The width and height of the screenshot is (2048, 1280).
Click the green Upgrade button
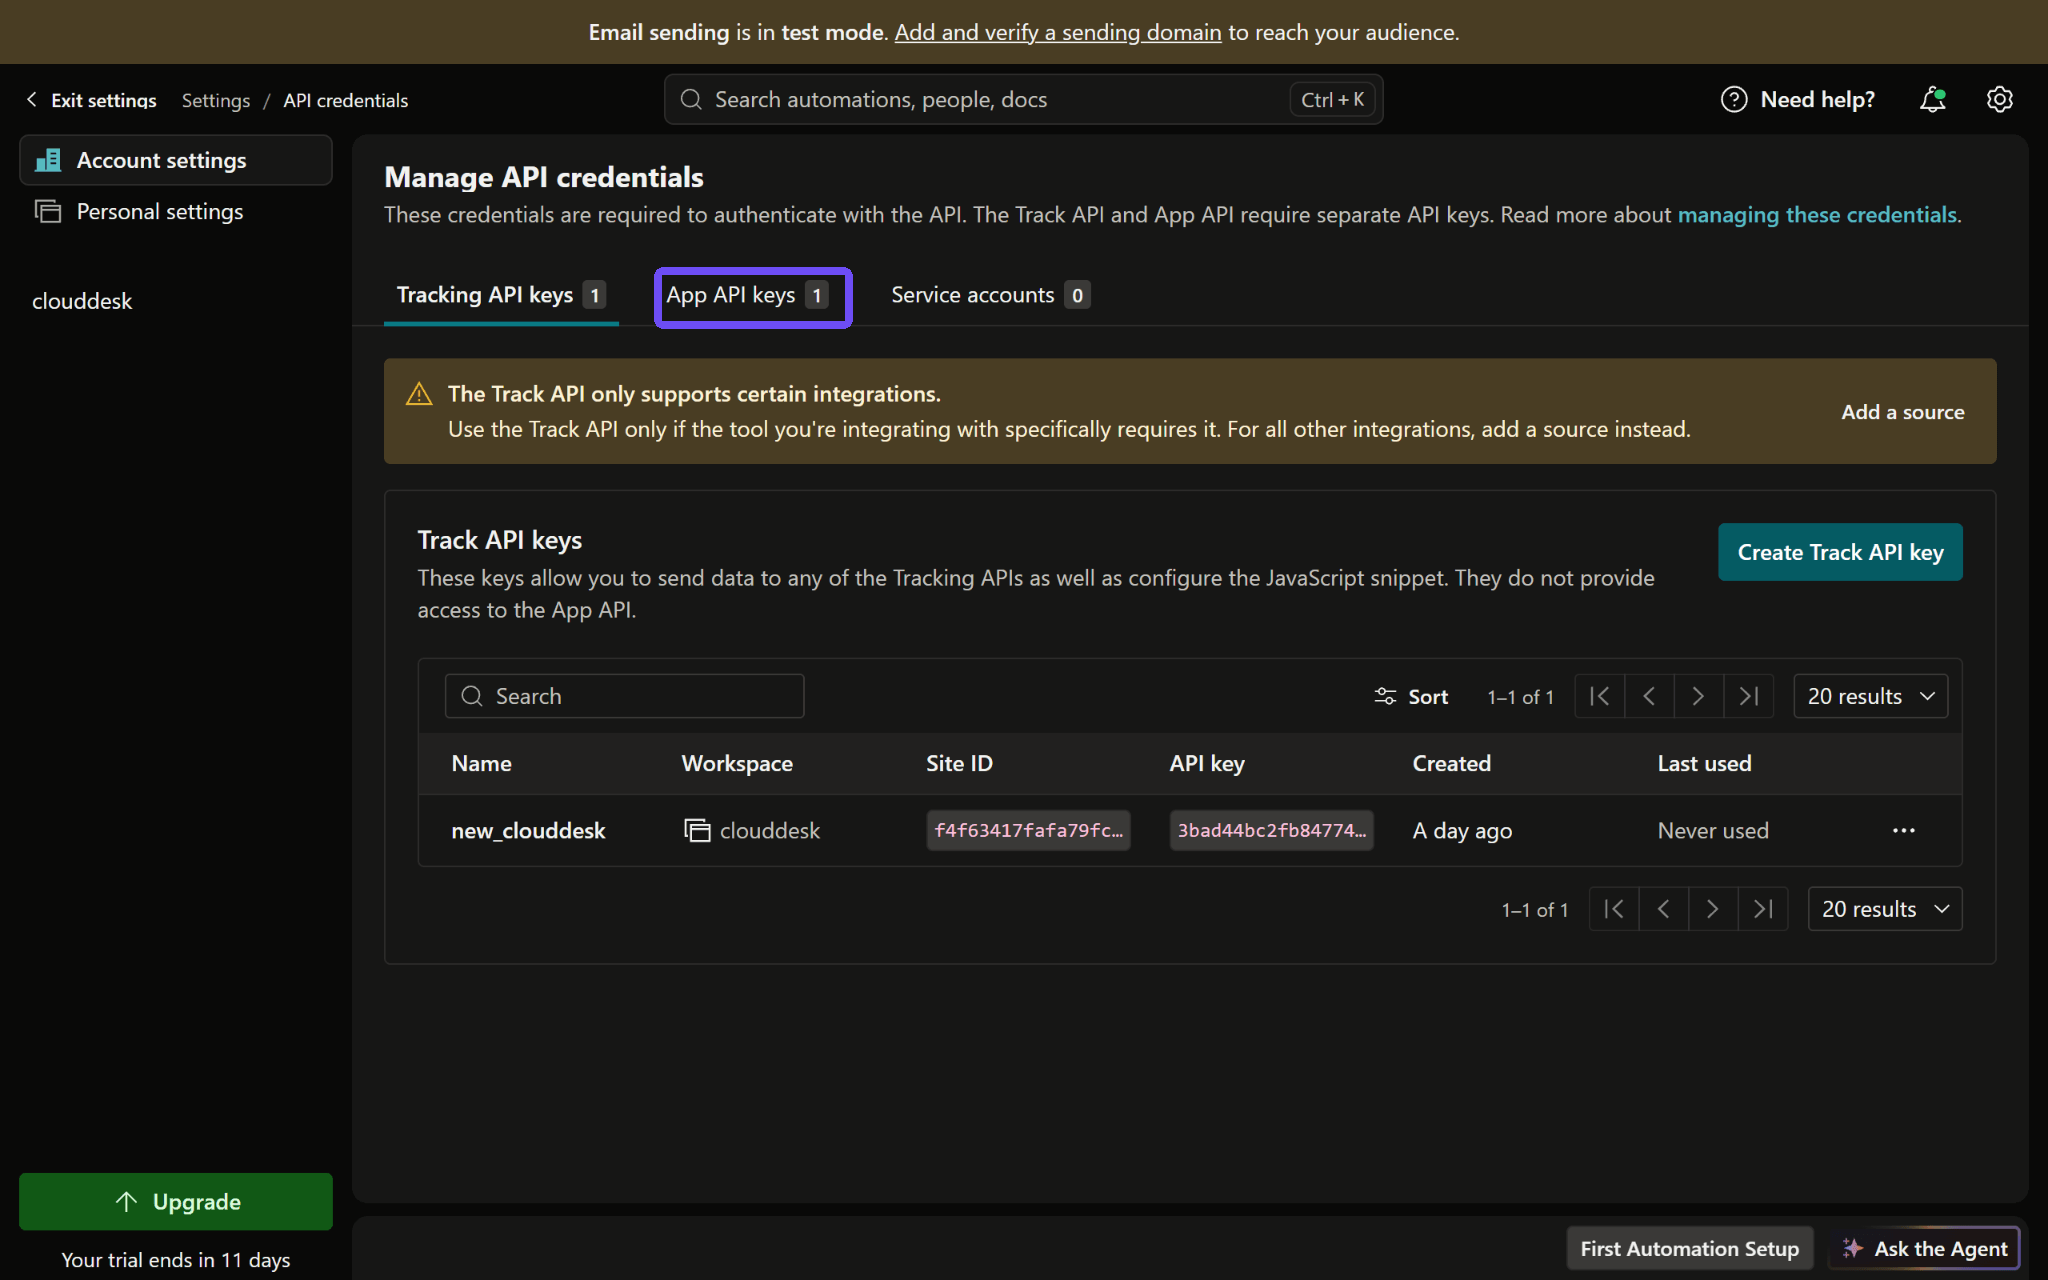point(176,1201)
